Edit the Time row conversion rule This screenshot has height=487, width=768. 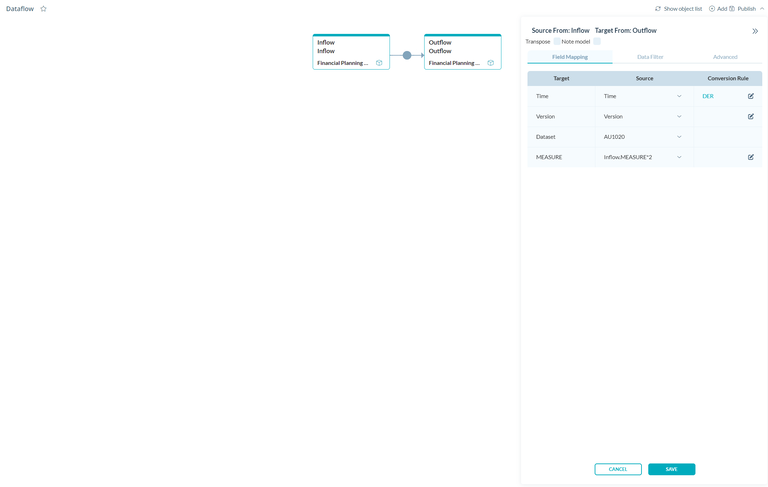point(751,96)
